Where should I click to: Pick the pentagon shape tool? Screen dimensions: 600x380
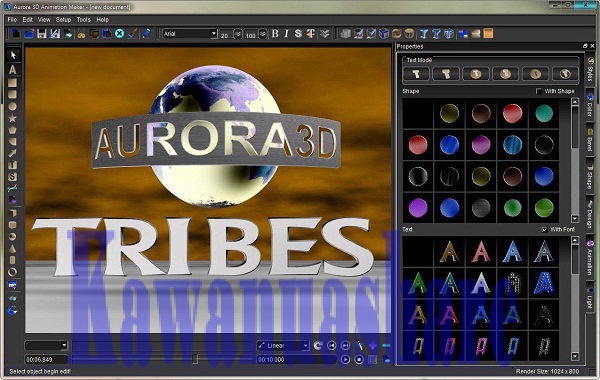click(x=13, y=130)
